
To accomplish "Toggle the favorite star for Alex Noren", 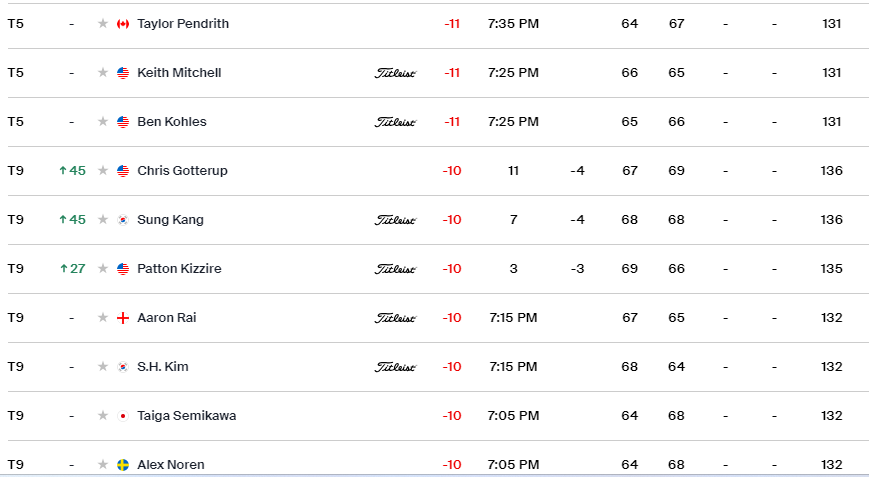I will tap(102, 465).
